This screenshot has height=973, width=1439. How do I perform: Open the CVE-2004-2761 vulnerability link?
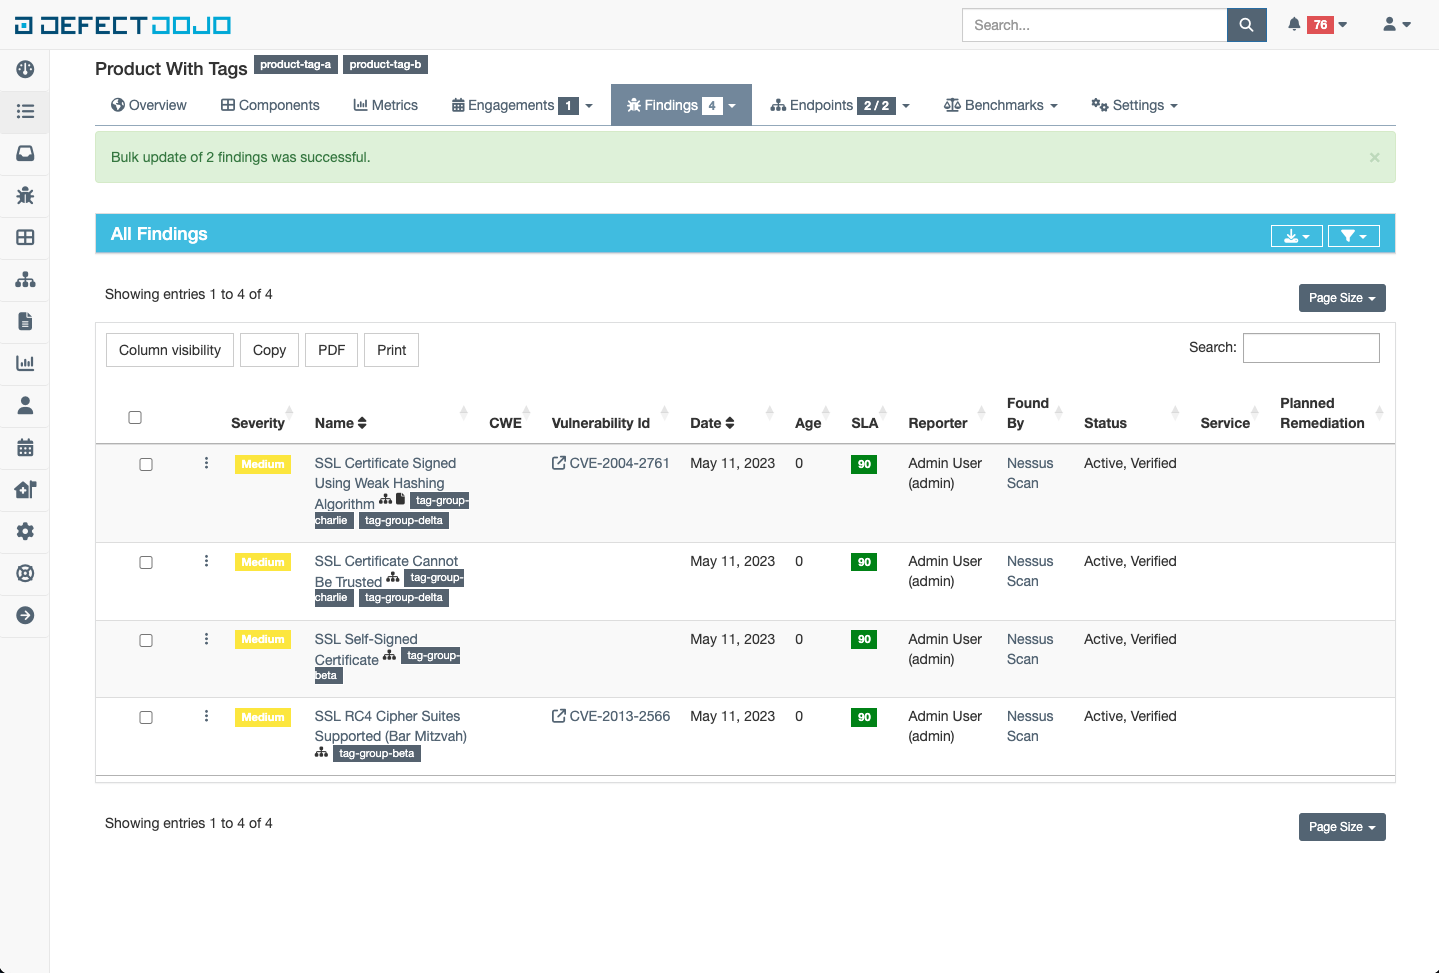(618, 463)
